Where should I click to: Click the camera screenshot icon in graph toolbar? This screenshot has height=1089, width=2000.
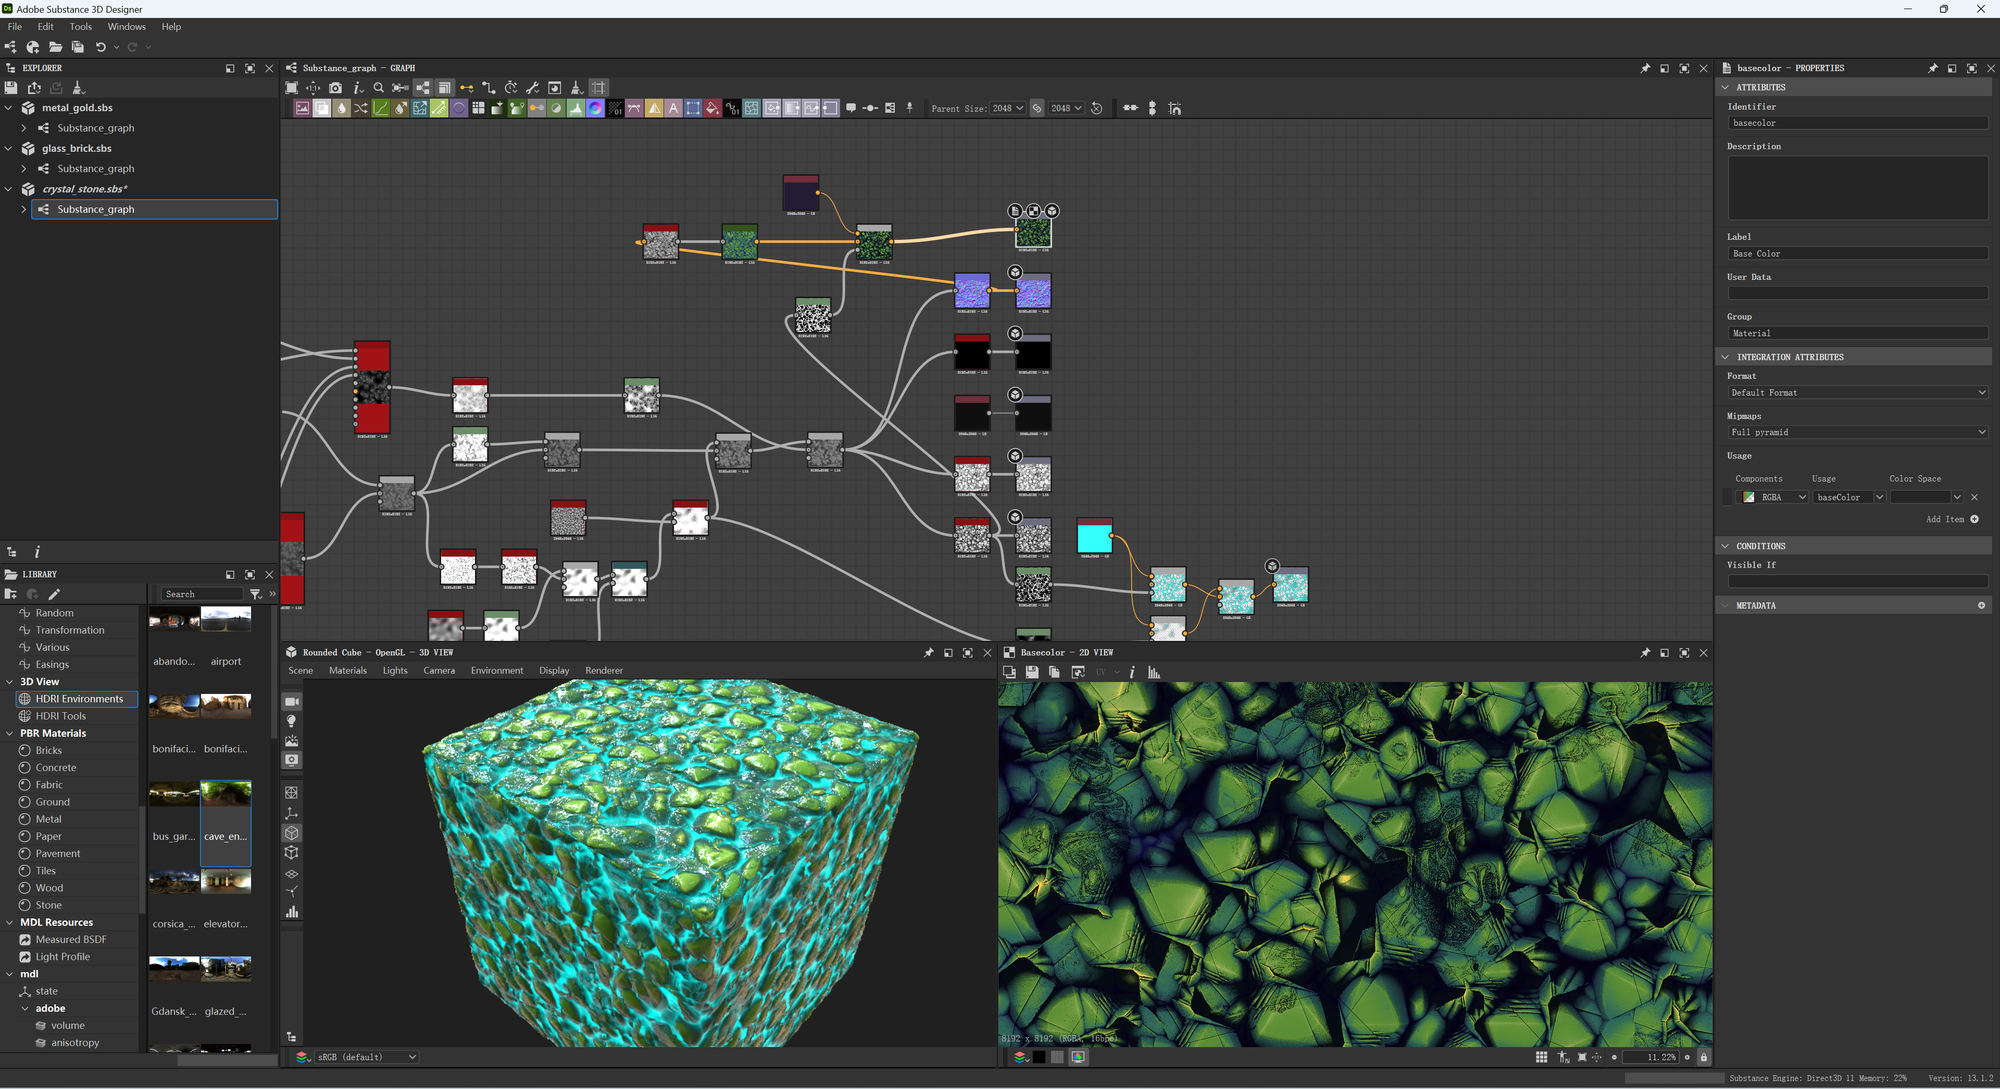[334, 89]
